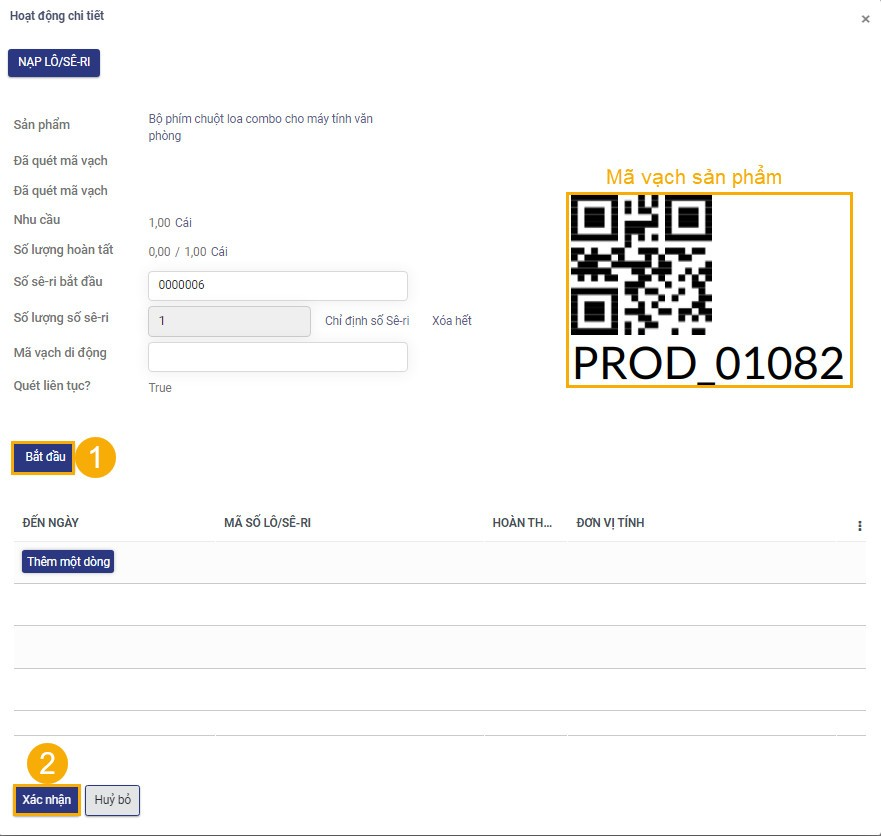Click the Số lượng số sê-ri field

click(x=229, y=321)
